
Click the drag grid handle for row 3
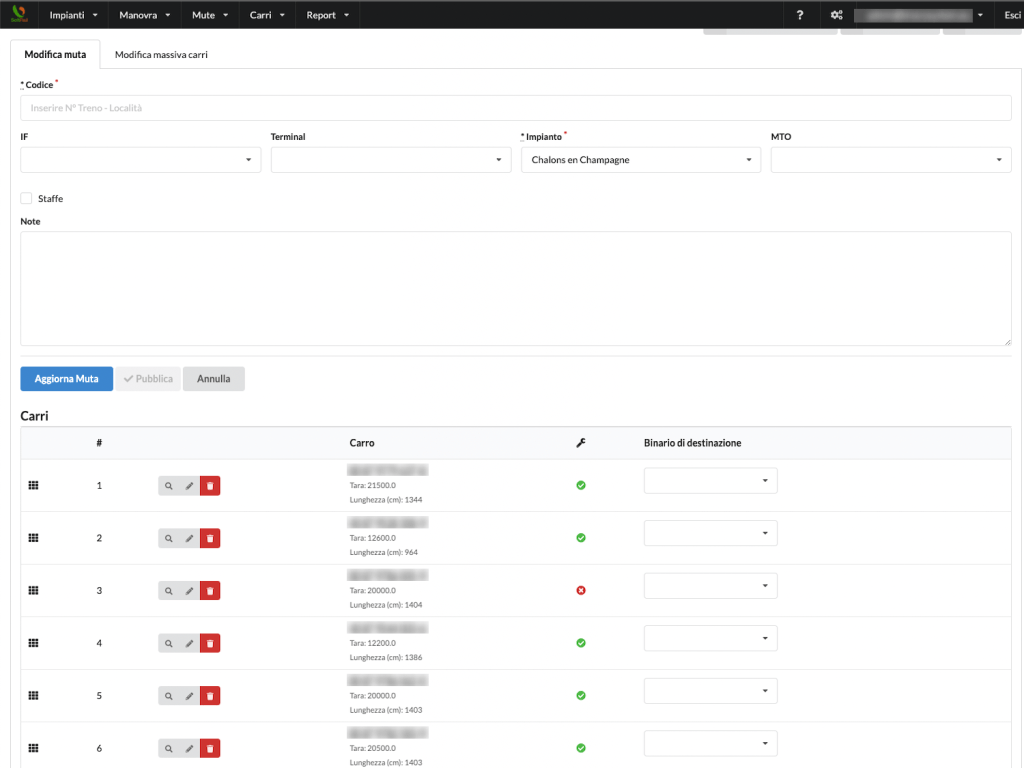tap(33, 590)
